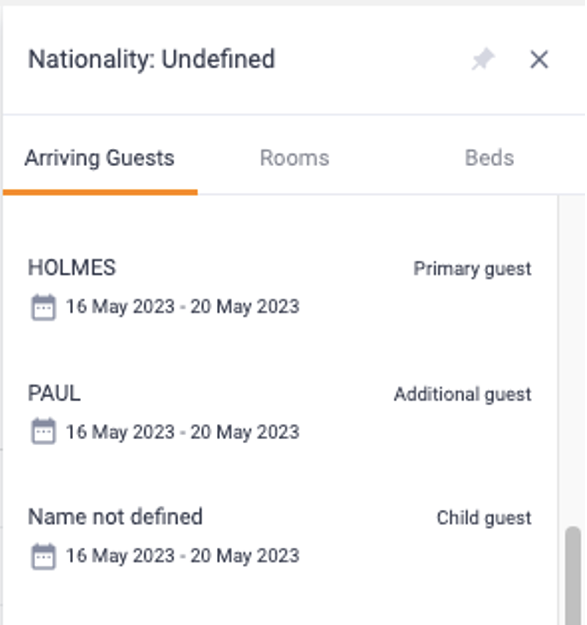The image size is (587, 625).
Task: Click the scrollbar track above the thumb
Action: [573, 359]
